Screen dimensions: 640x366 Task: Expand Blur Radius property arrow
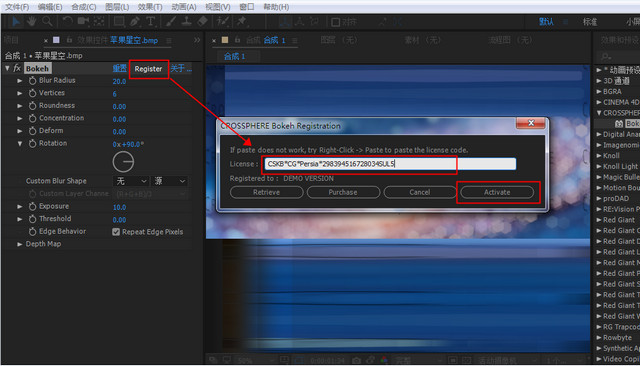[x=19, y=81]
